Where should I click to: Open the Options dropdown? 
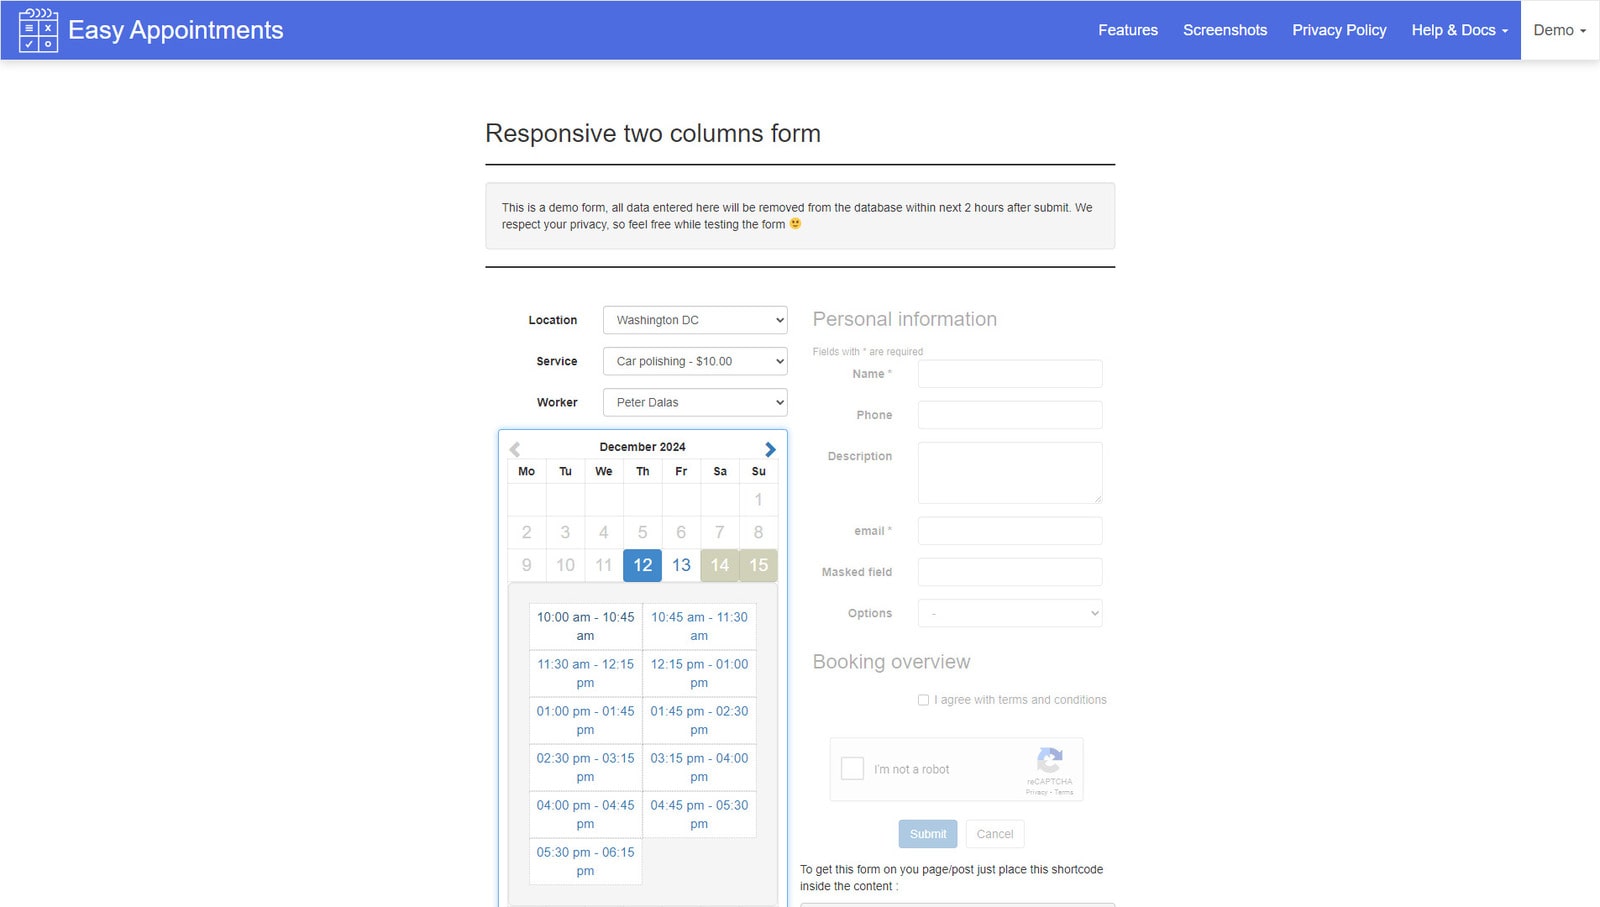point(1010,613)
